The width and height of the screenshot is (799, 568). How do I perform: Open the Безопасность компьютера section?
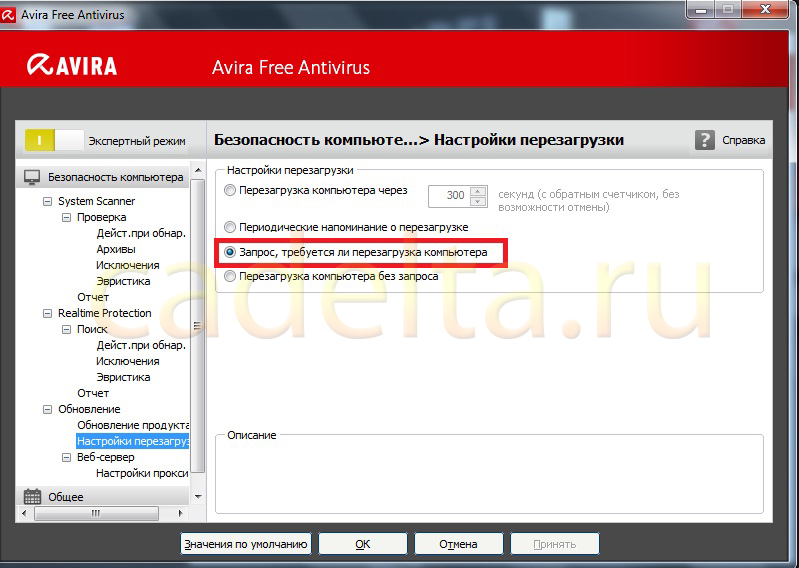103,177
